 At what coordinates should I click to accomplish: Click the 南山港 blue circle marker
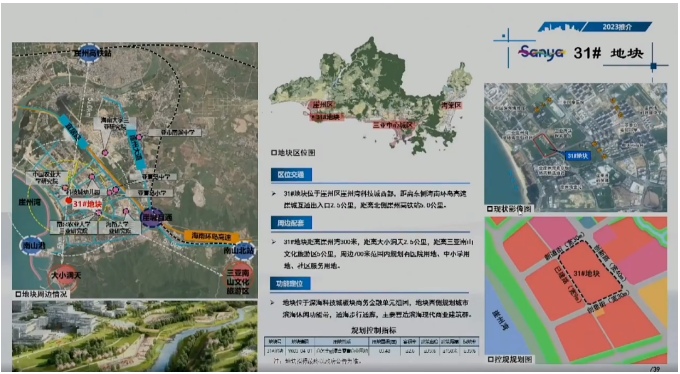(32, 246)
